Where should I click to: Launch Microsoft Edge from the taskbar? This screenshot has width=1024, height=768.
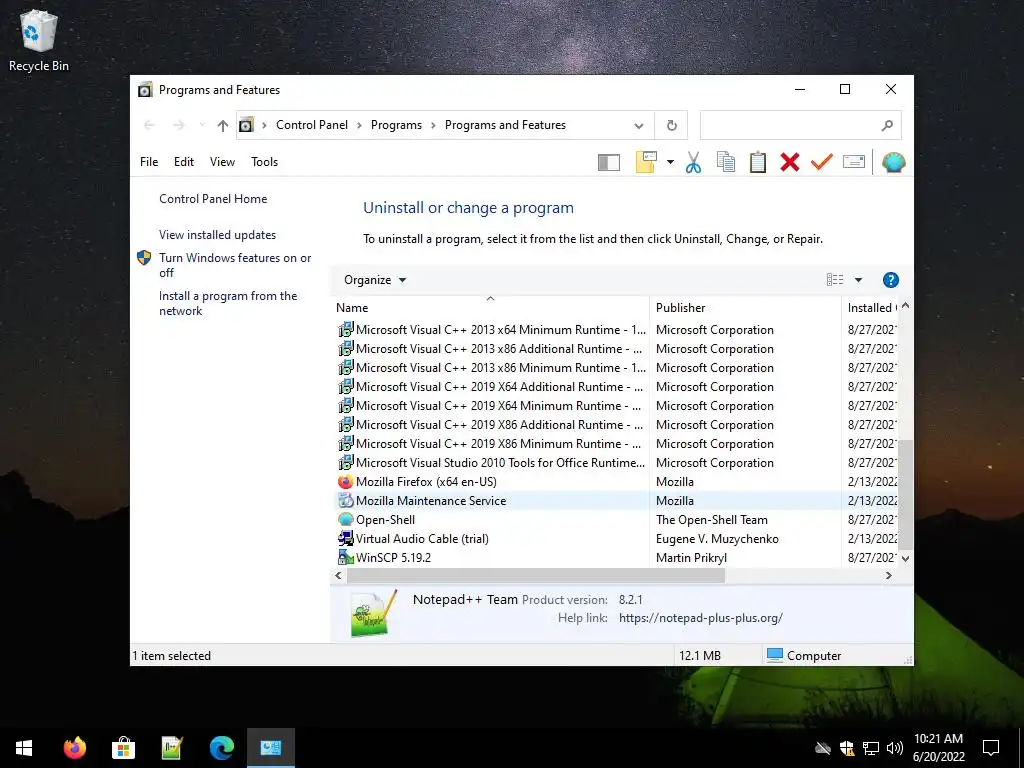(221, 748)
